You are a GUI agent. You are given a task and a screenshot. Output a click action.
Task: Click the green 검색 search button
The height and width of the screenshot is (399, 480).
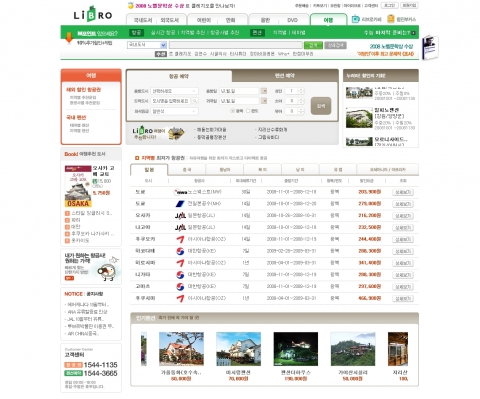(313, 45)
